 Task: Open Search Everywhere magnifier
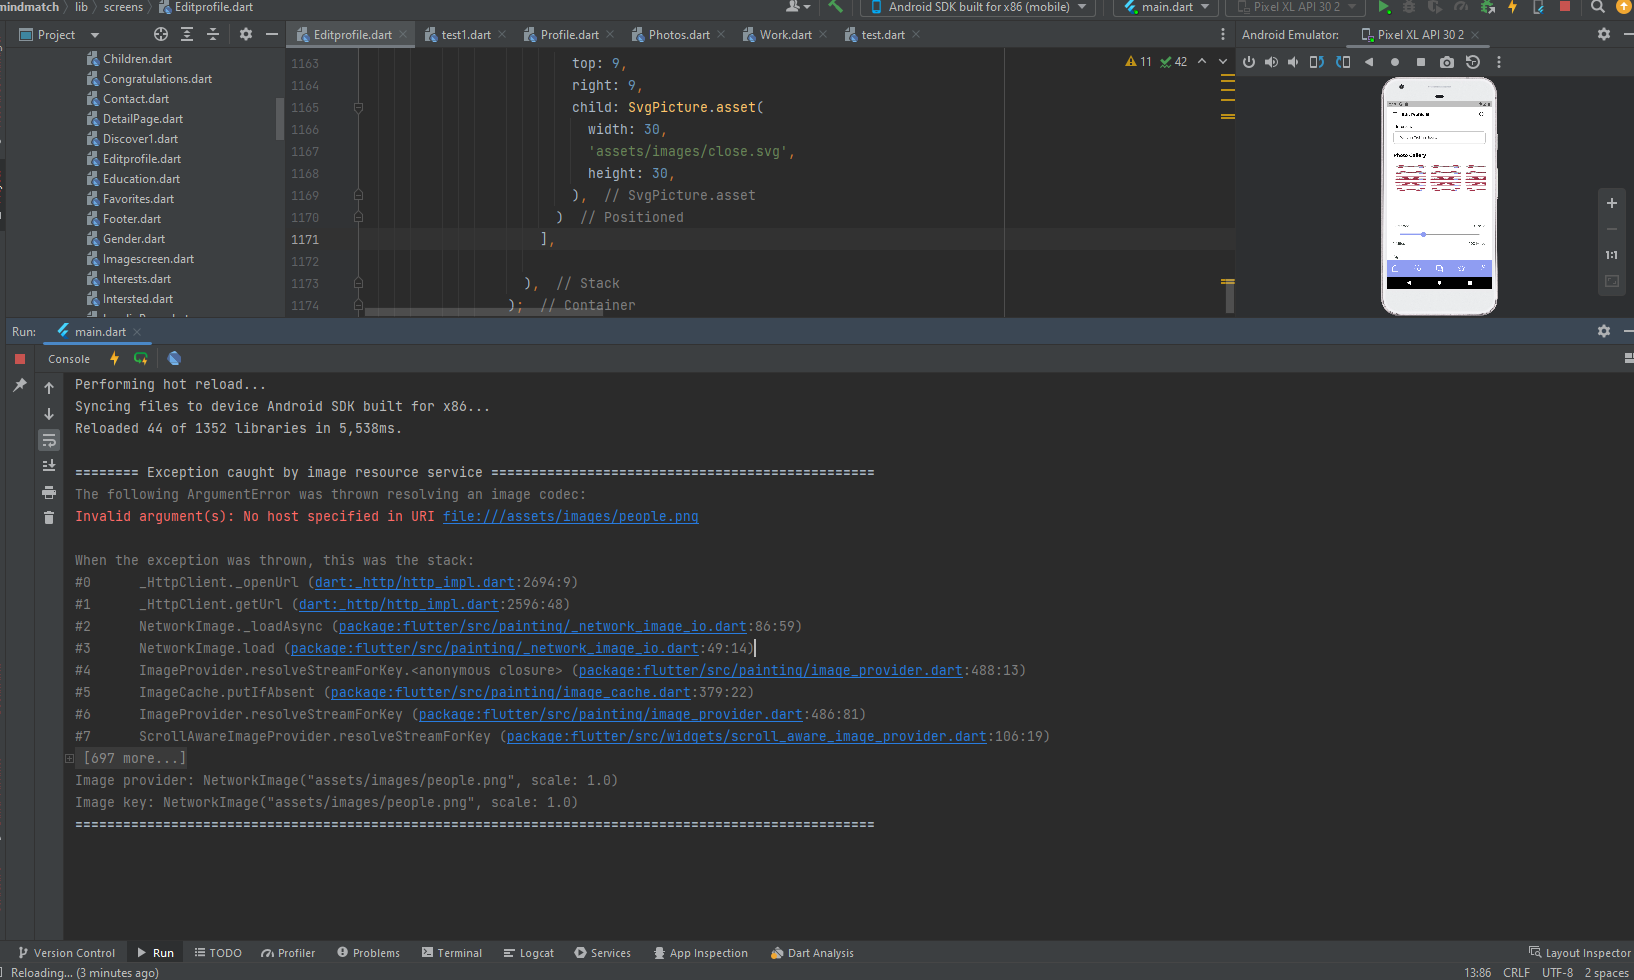[1598, 7]
